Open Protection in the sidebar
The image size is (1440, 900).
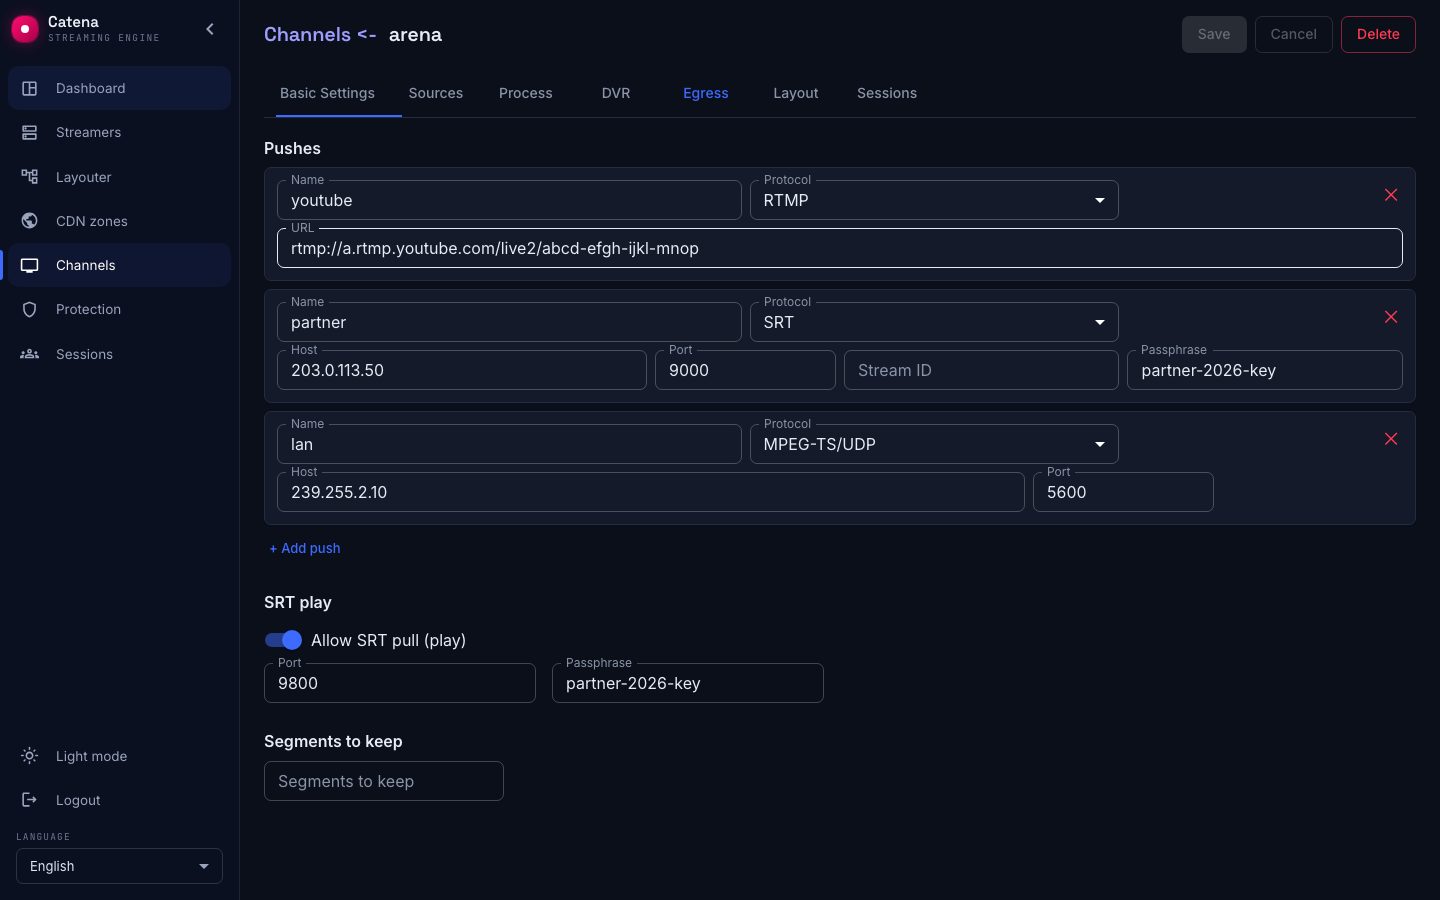coord(119,309)
